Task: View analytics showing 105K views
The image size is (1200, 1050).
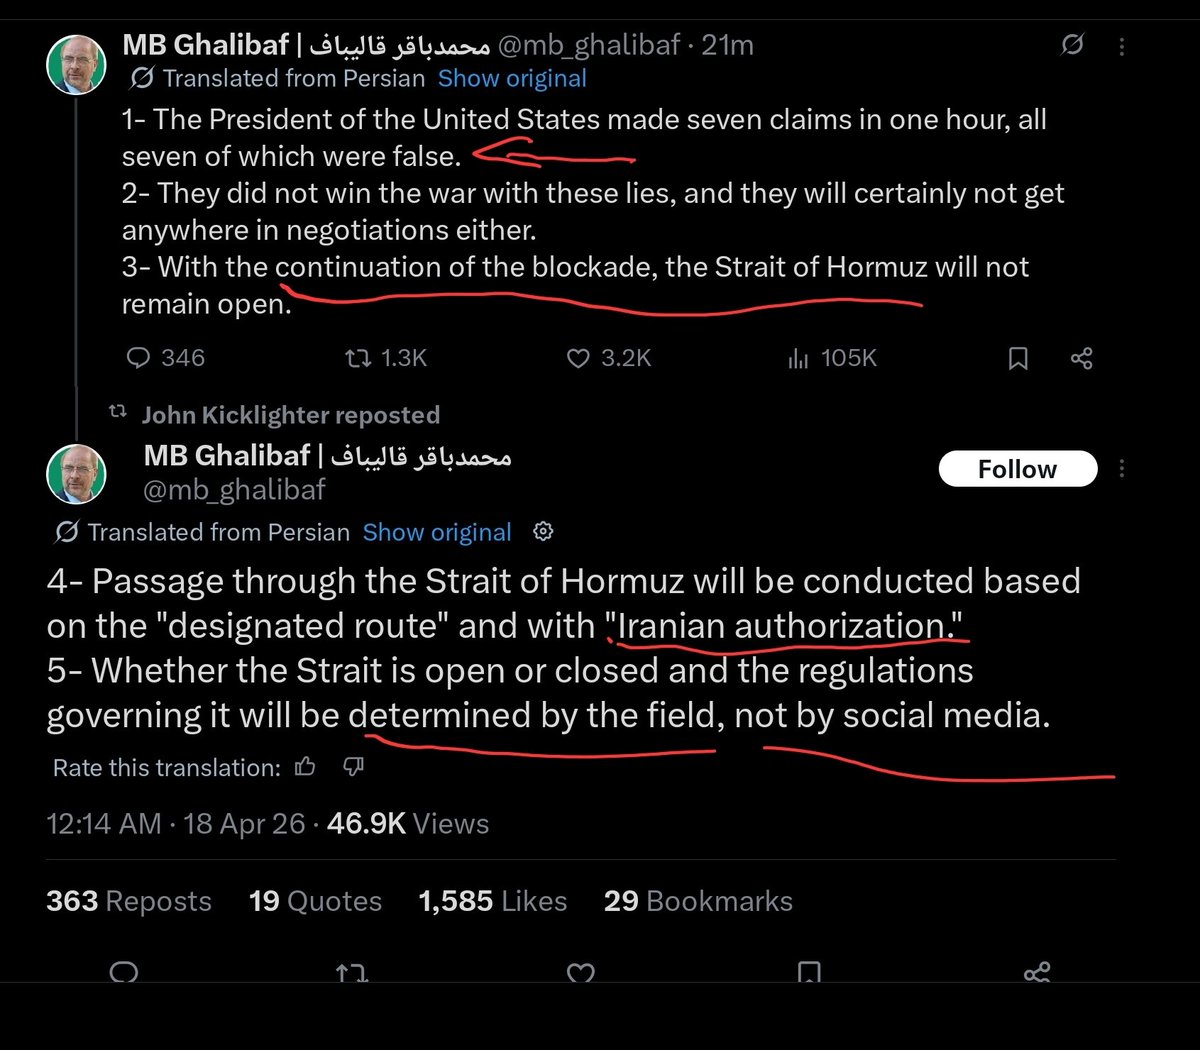Action: 798,358
